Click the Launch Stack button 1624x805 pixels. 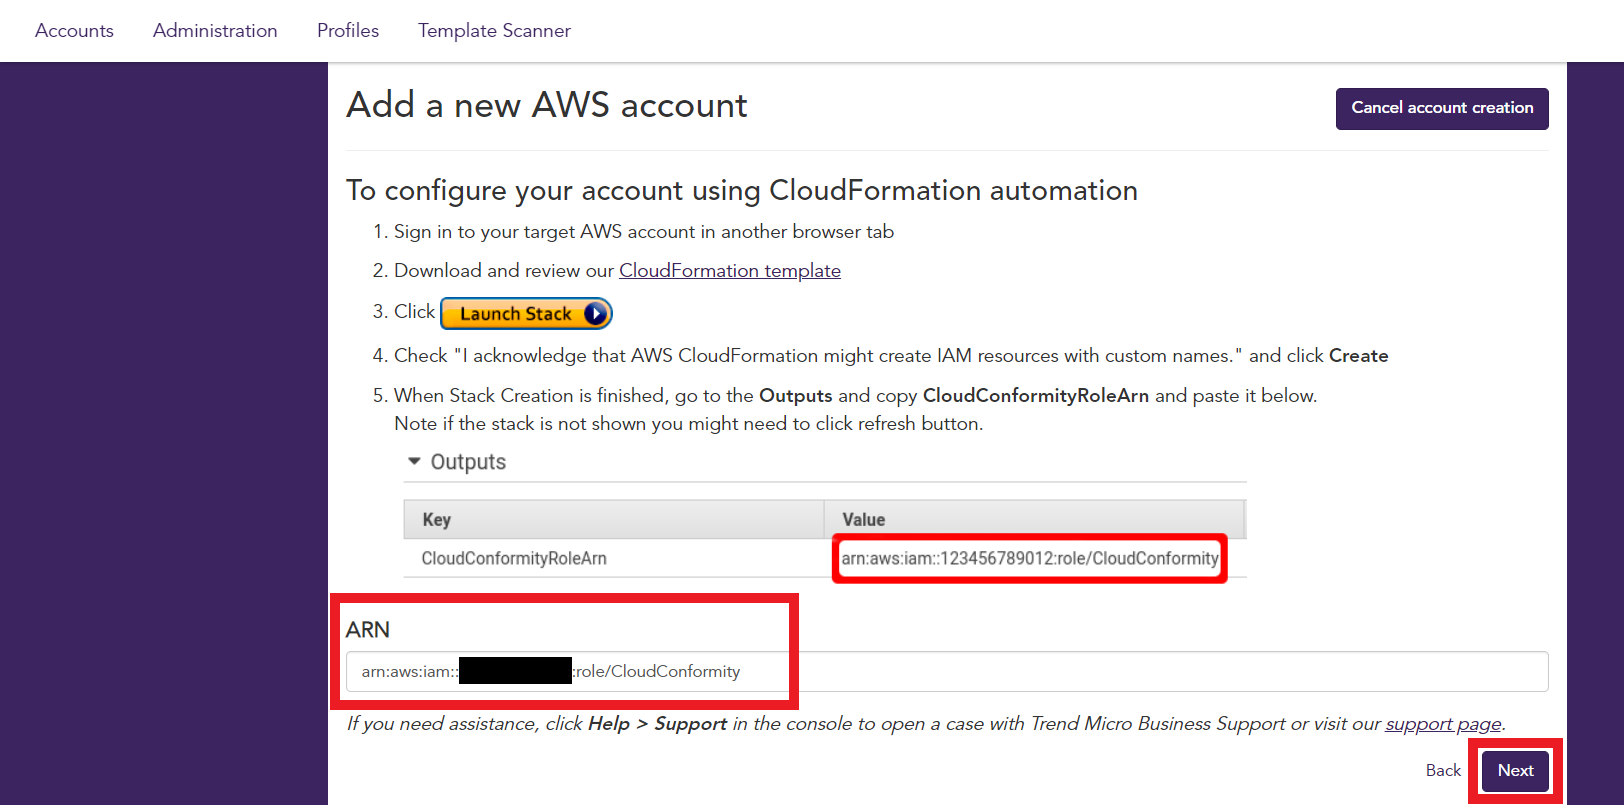pyautogui.click(x=526, y=314)
